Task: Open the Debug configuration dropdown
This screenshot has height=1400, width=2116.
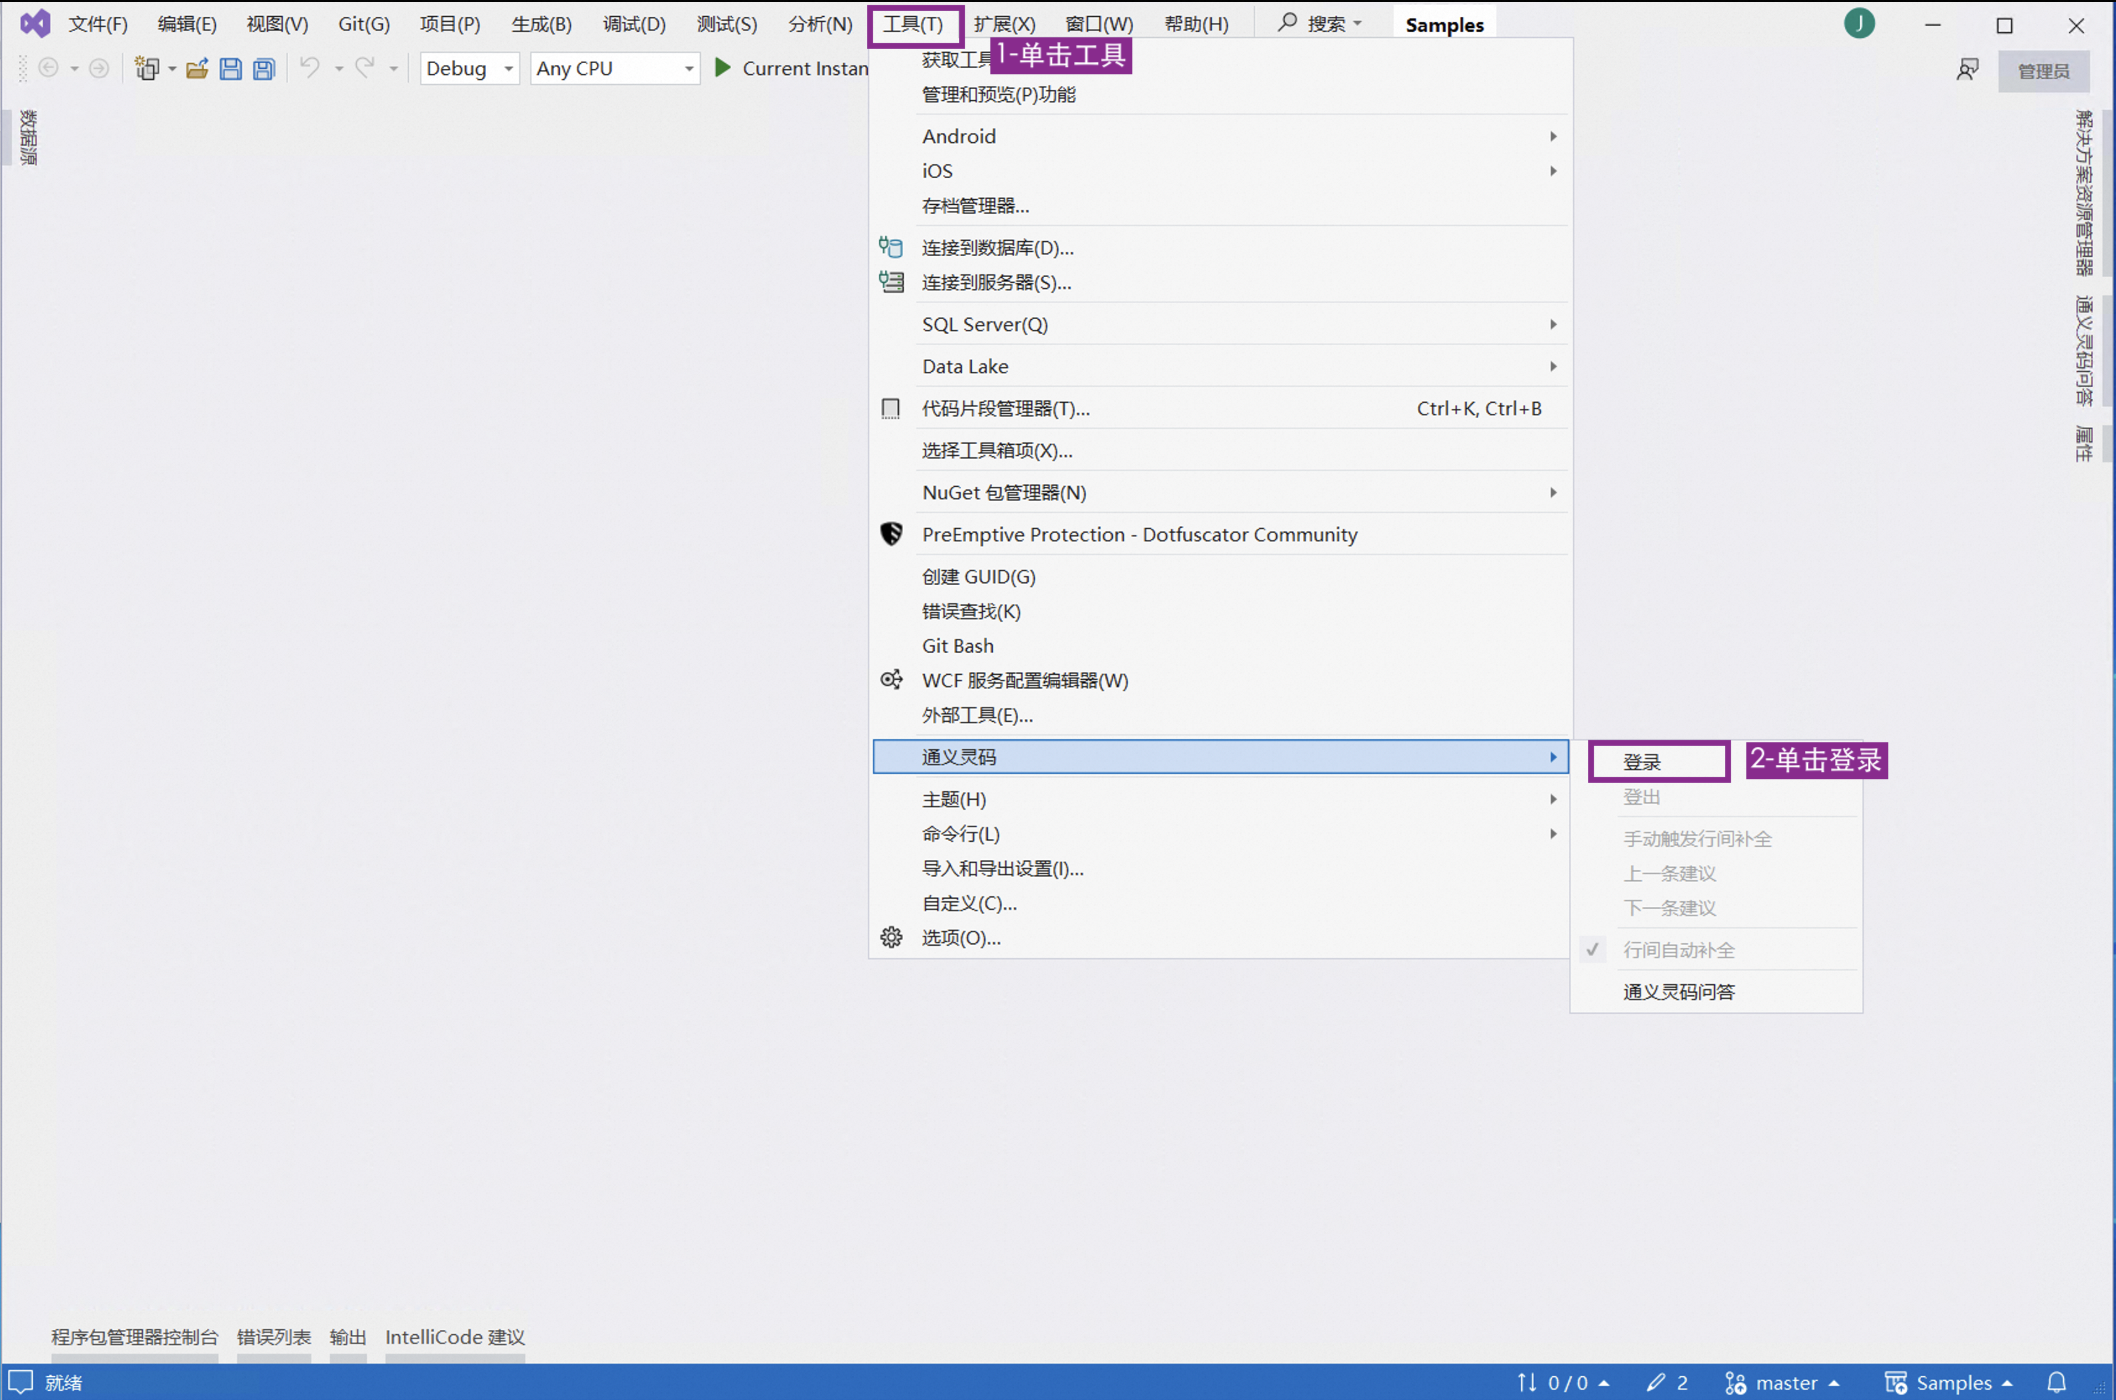Action: [x=469, y=68]
